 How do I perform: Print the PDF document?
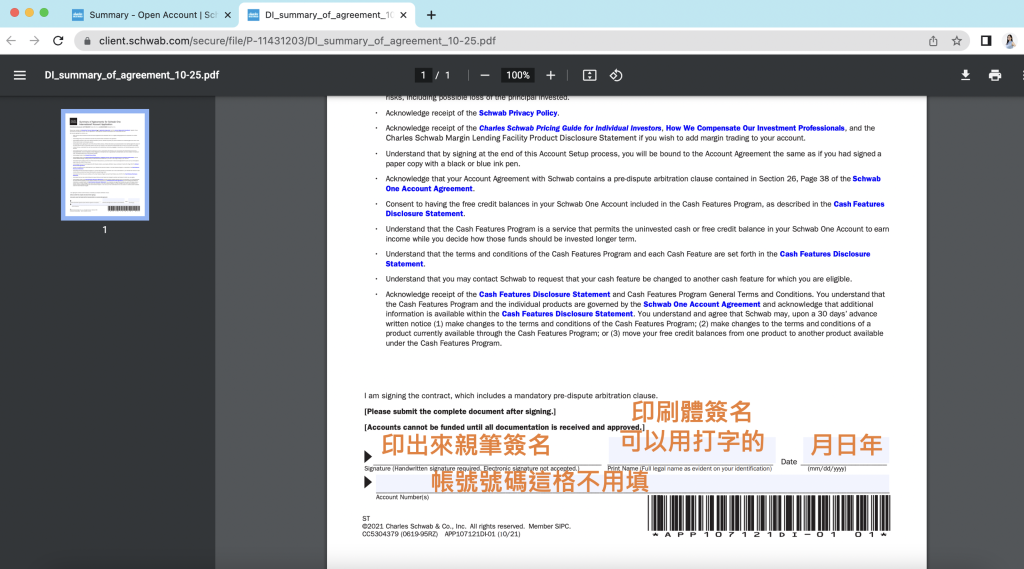995,75
